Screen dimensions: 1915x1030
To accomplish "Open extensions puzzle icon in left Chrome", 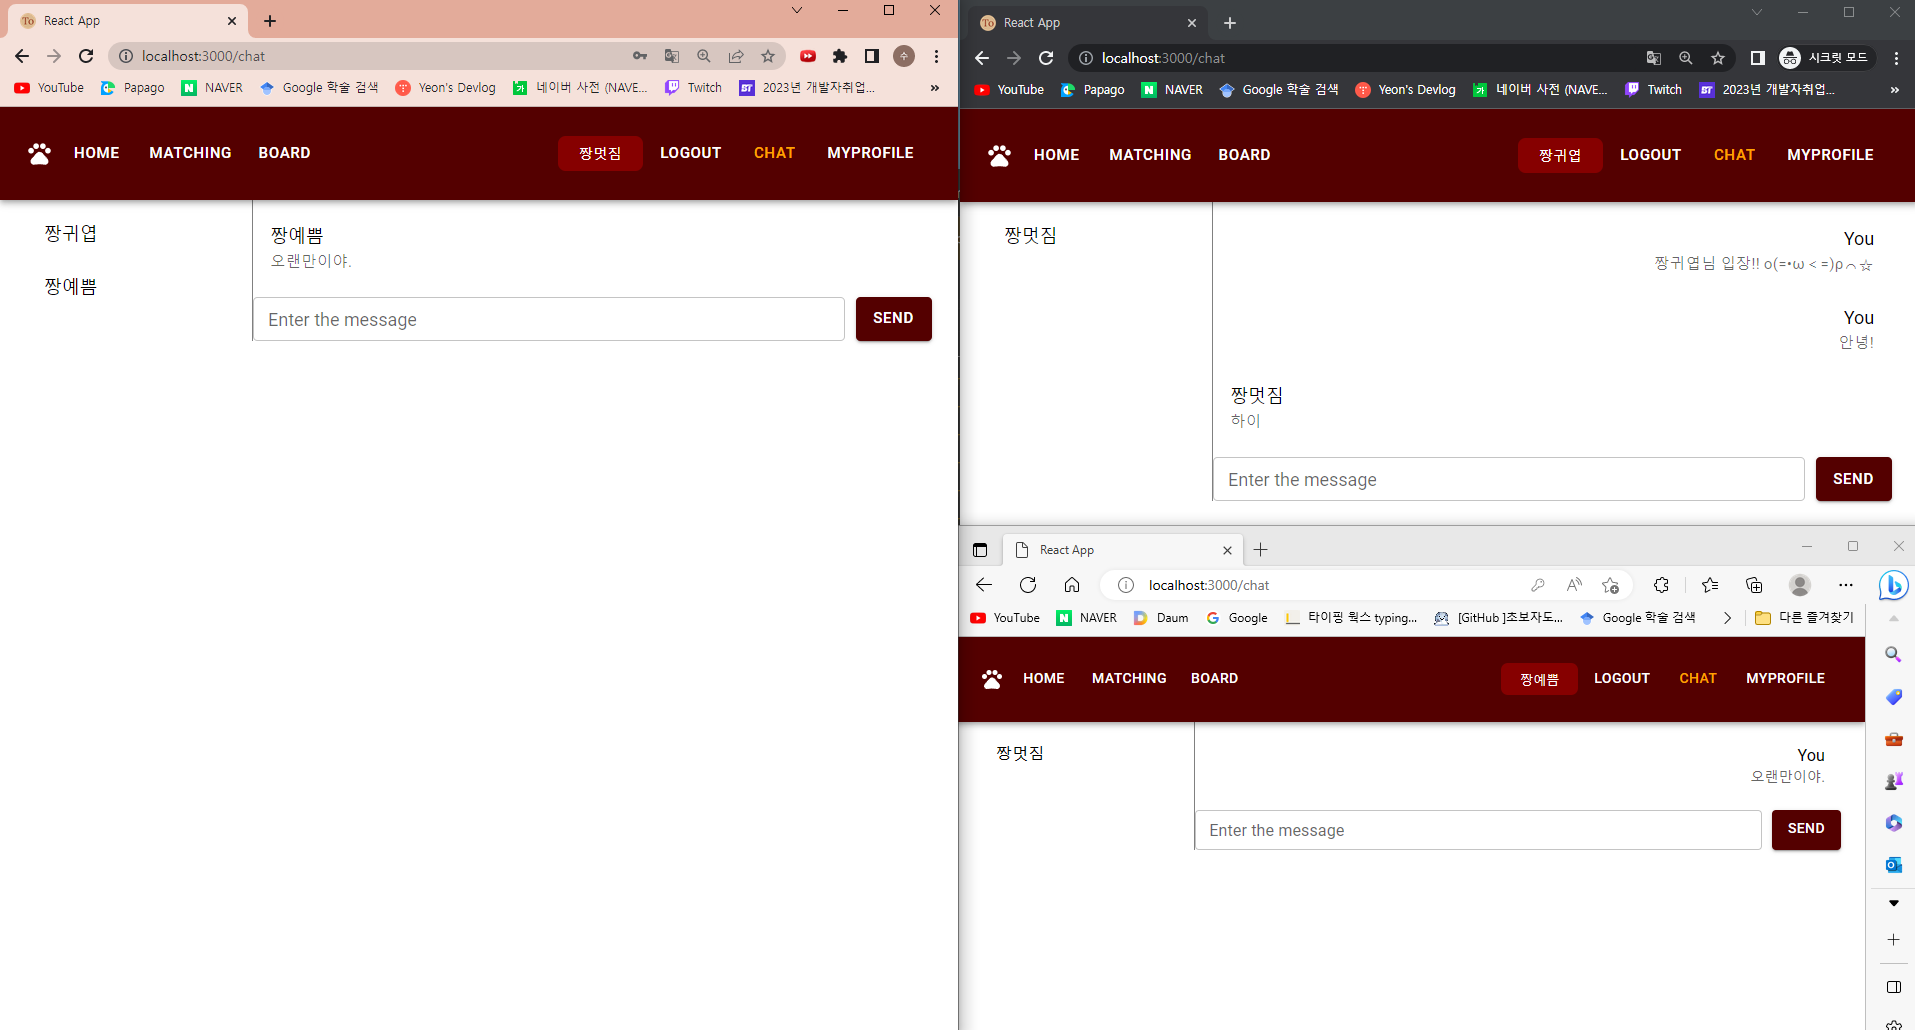I will pos(840,56).
